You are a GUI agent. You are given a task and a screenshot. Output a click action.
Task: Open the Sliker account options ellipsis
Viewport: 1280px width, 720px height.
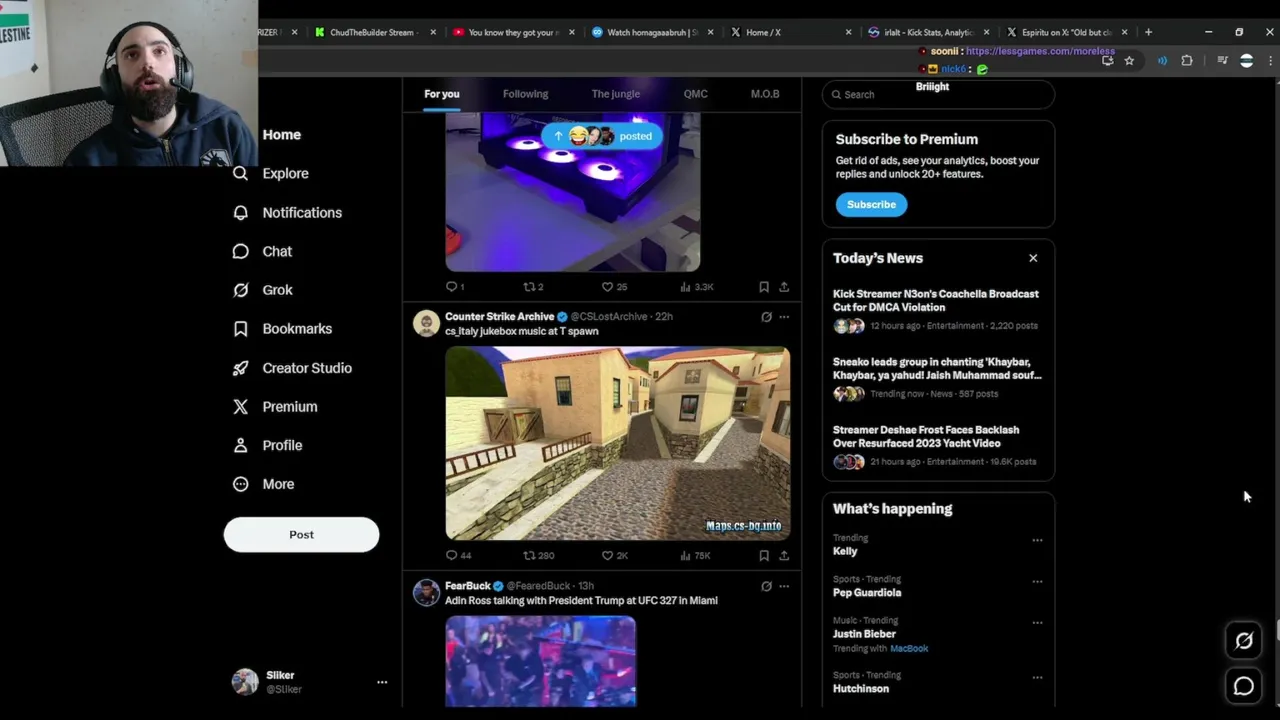(x=381, y=682)
